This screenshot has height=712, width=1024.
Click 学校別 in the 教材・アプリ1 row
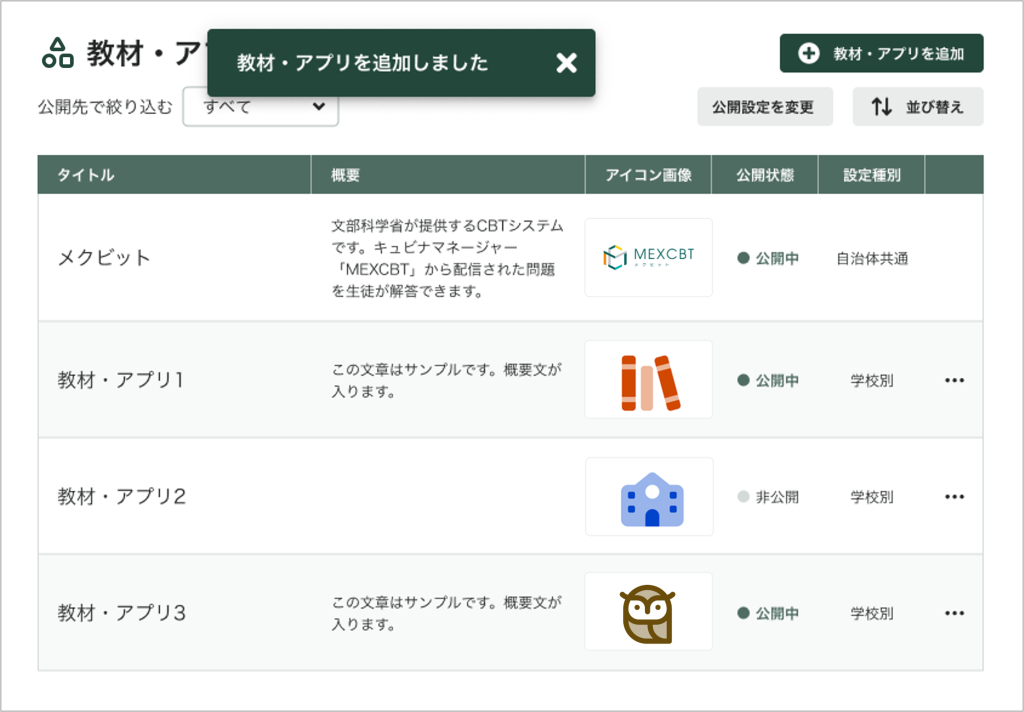872,381
